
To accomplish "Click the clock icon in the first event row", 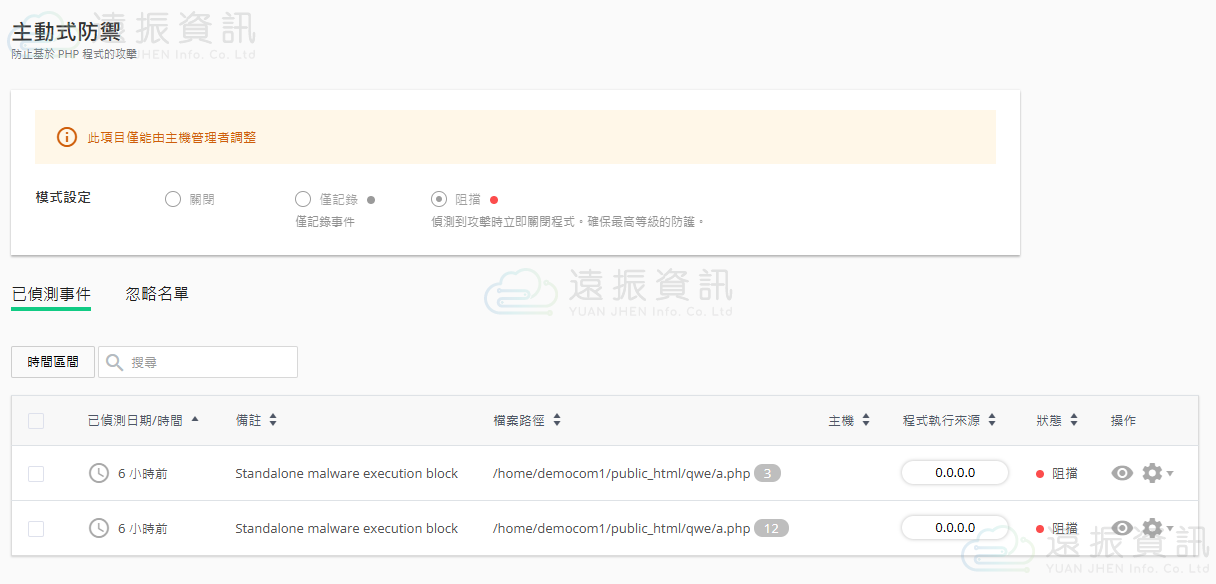I will pos(99,473).
